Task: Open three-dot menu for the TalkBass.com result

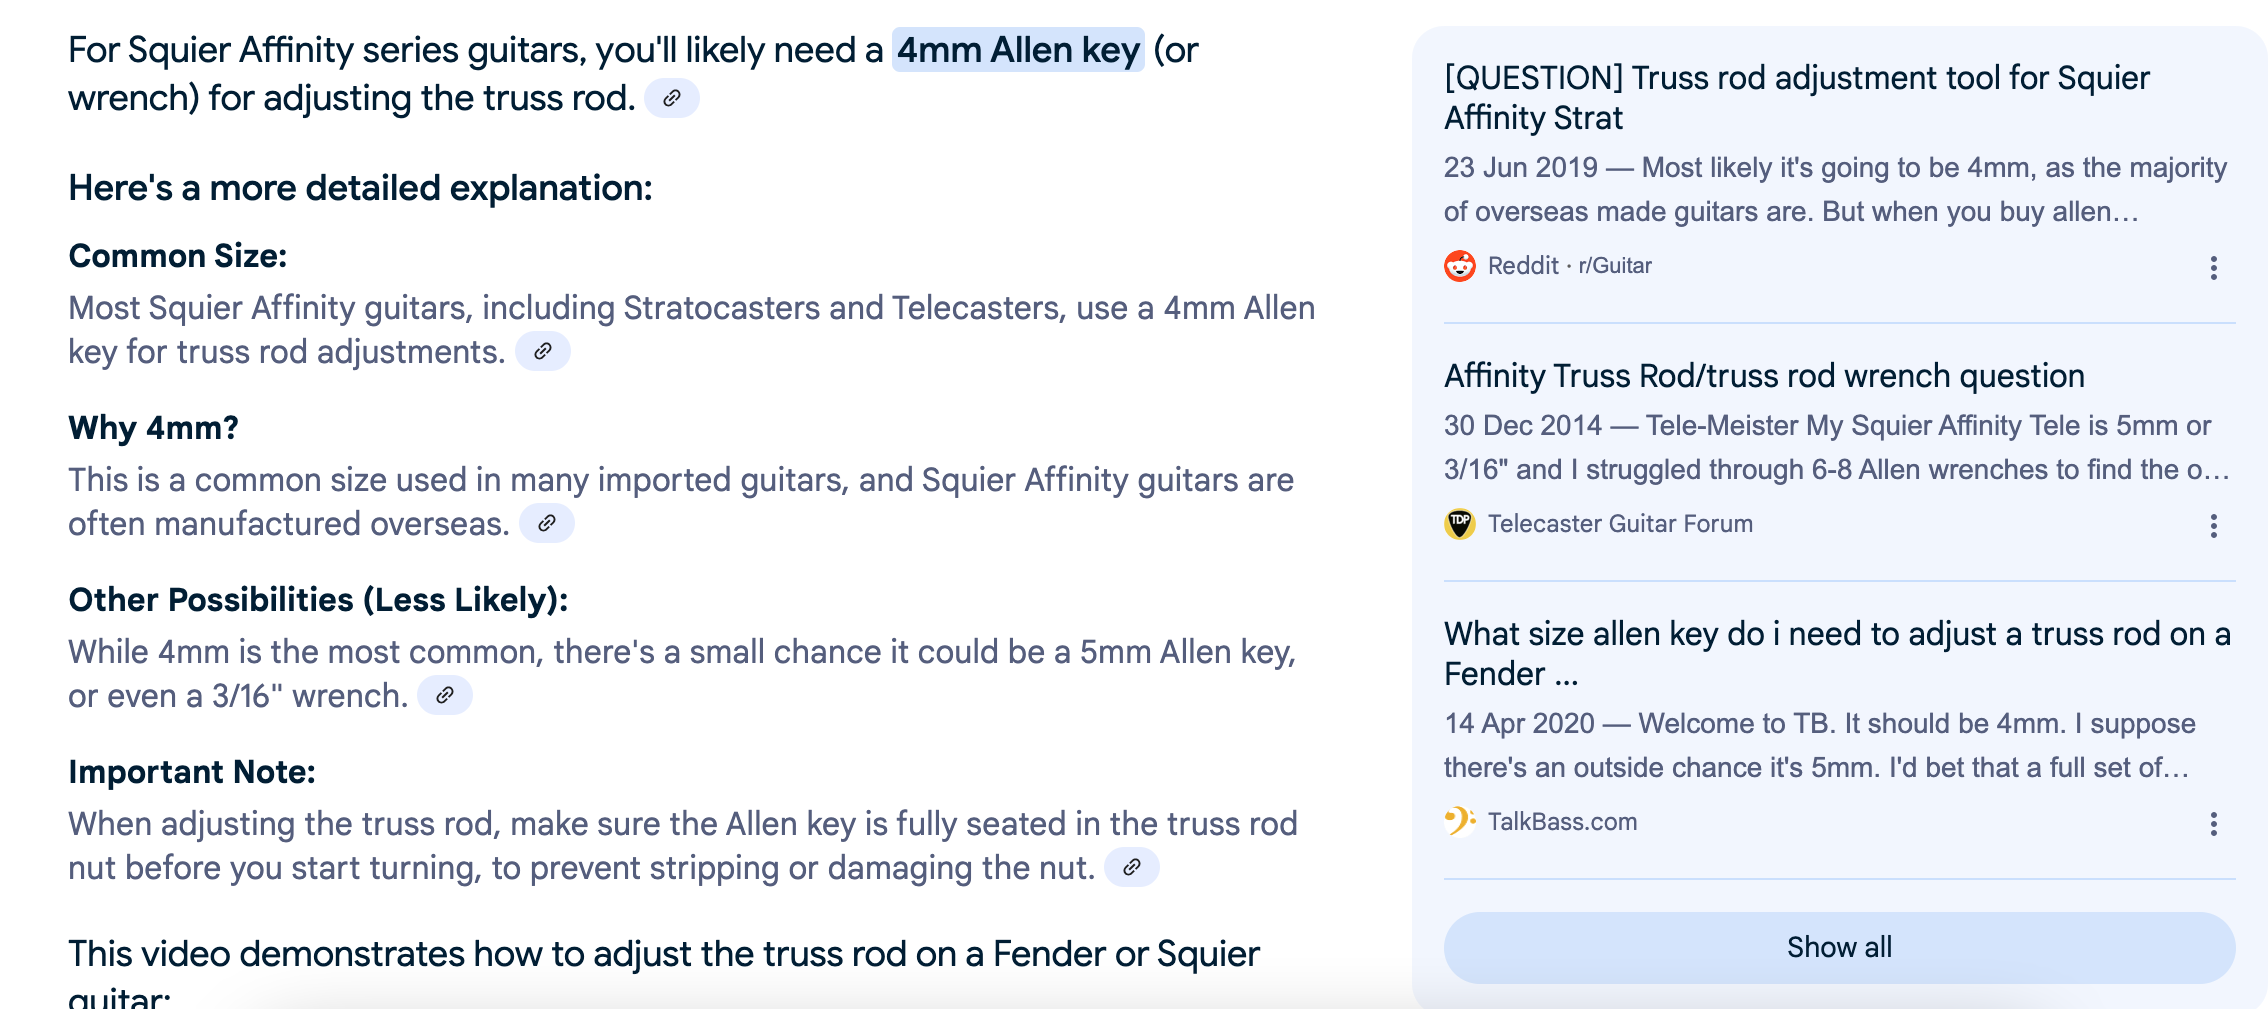Action: tap(2213, 823)
